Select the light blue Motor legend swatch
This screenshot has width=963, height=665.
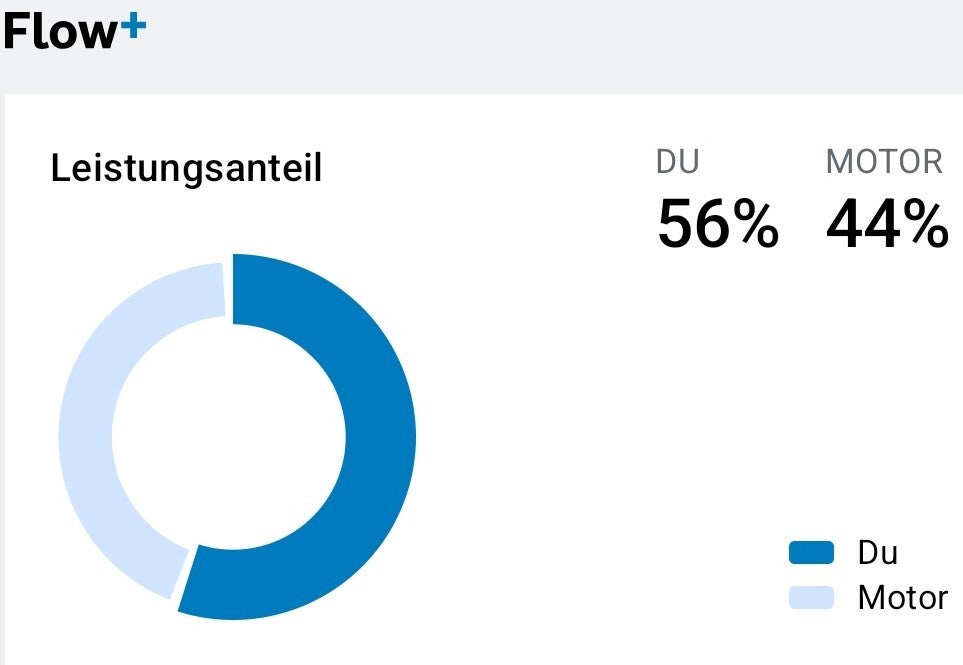[x=811, y=598]
